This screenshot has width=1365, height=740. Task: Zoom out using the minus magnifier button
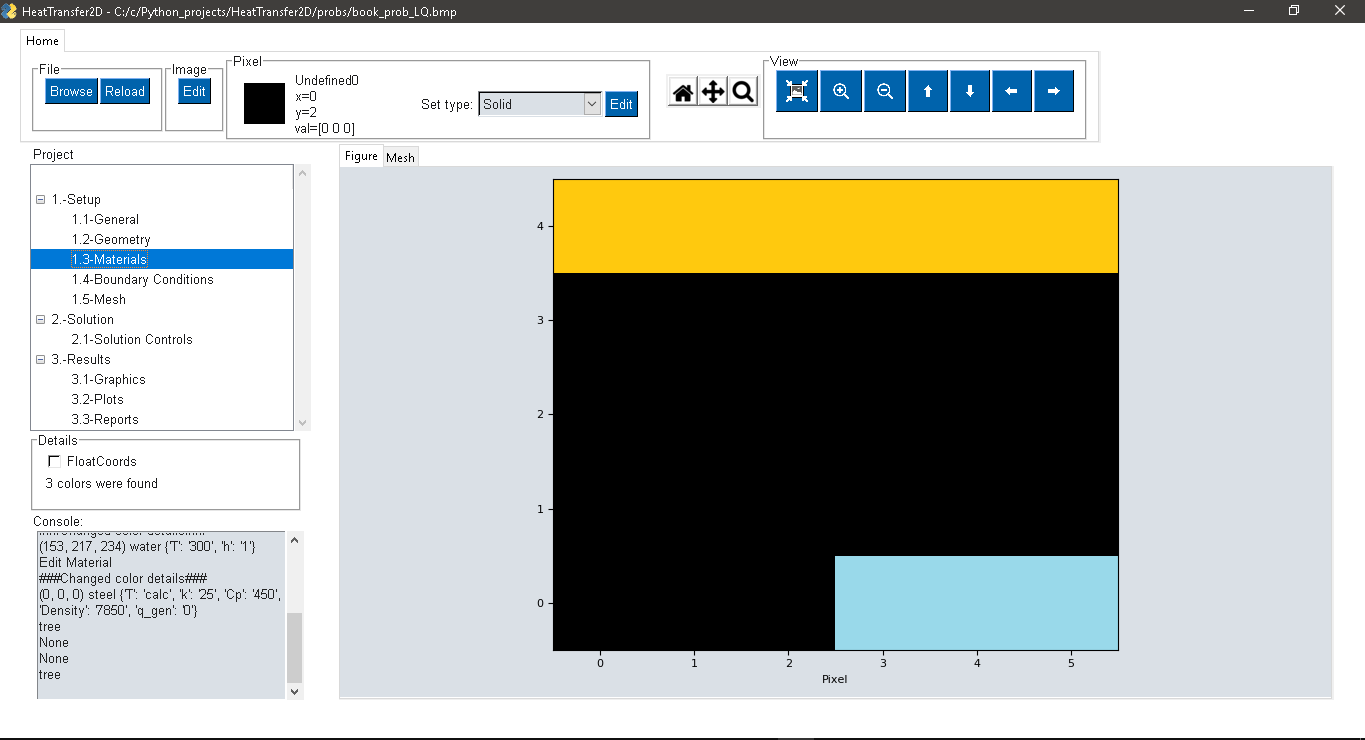click(x=885, y=91)
